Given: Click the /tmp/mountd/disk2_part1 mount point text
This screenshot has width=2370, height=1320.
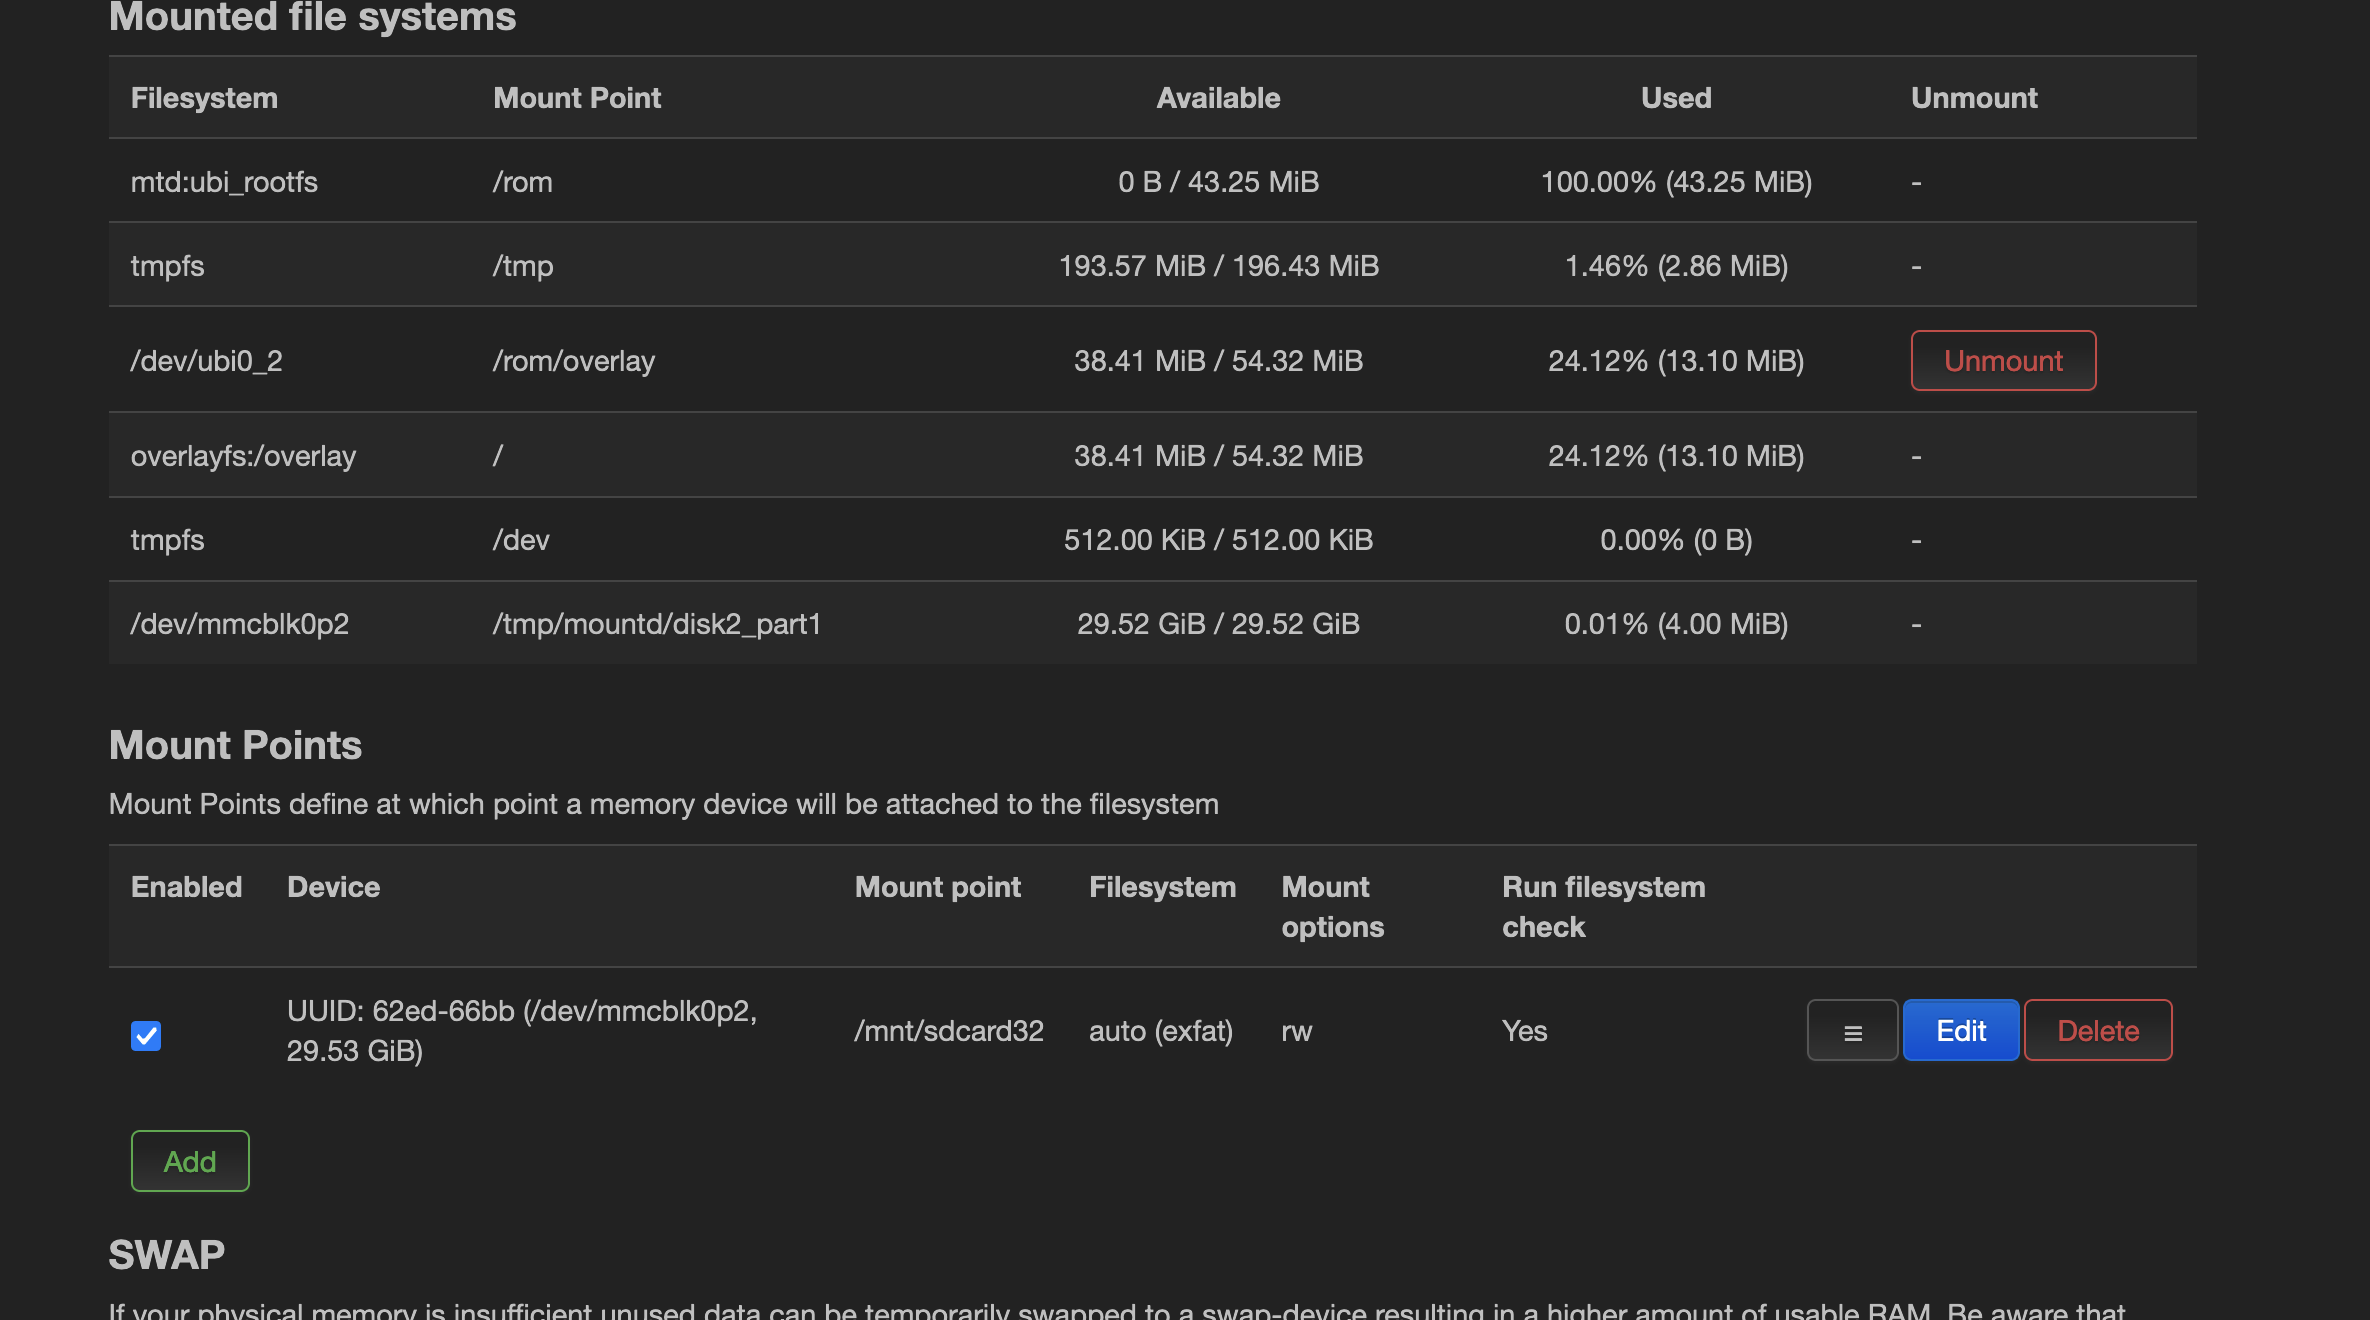Looking at the screenshot, I should [x=656, y=624].
